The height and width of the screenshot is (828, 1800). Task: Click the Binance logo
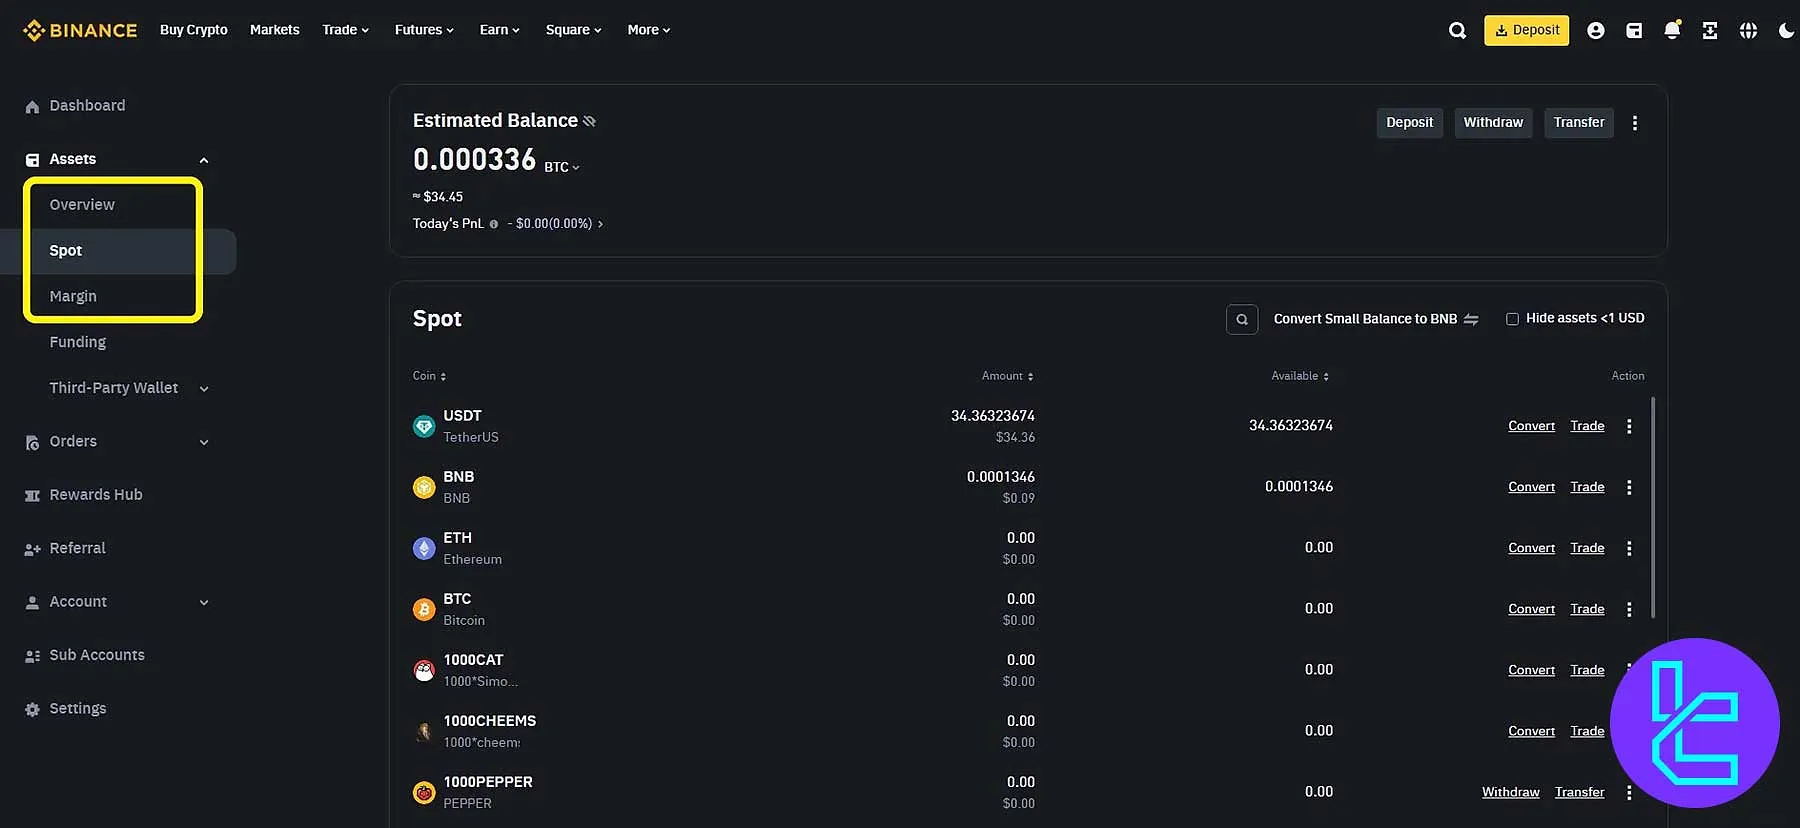point(80,30)
